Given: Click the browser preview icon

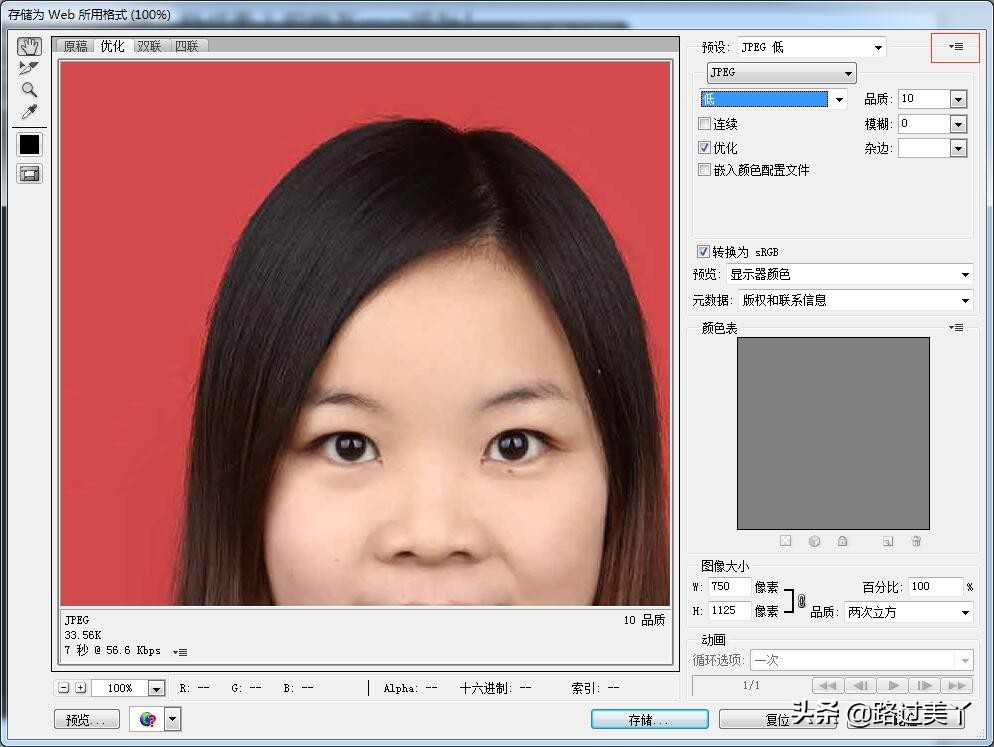Looking at the screenshot, I should click(148, 719).
